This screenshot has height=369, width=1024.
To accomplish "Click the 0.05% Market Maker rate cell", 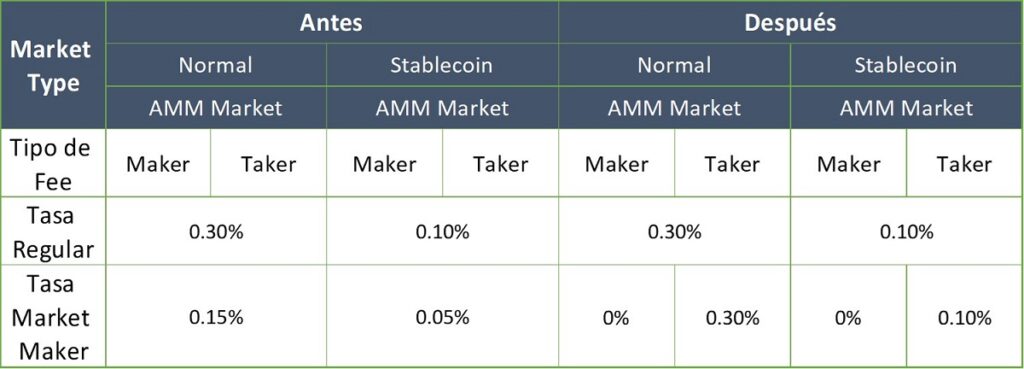I will click(442, 316).
